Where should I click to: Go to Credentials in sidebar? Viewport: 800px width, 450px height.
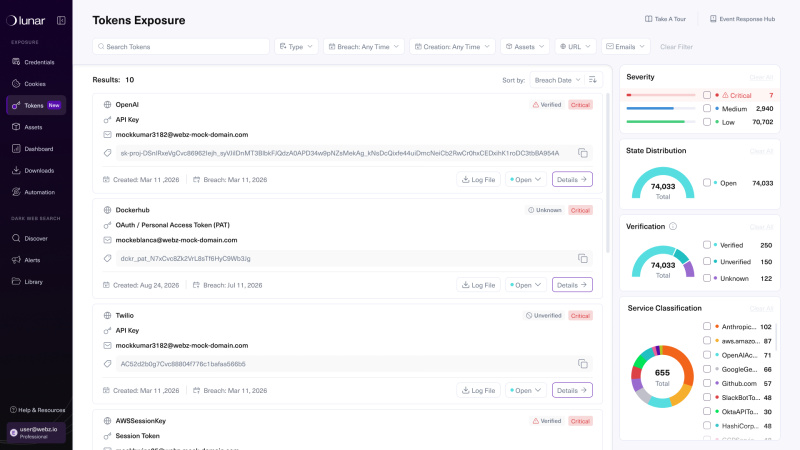tap(36, 62)
